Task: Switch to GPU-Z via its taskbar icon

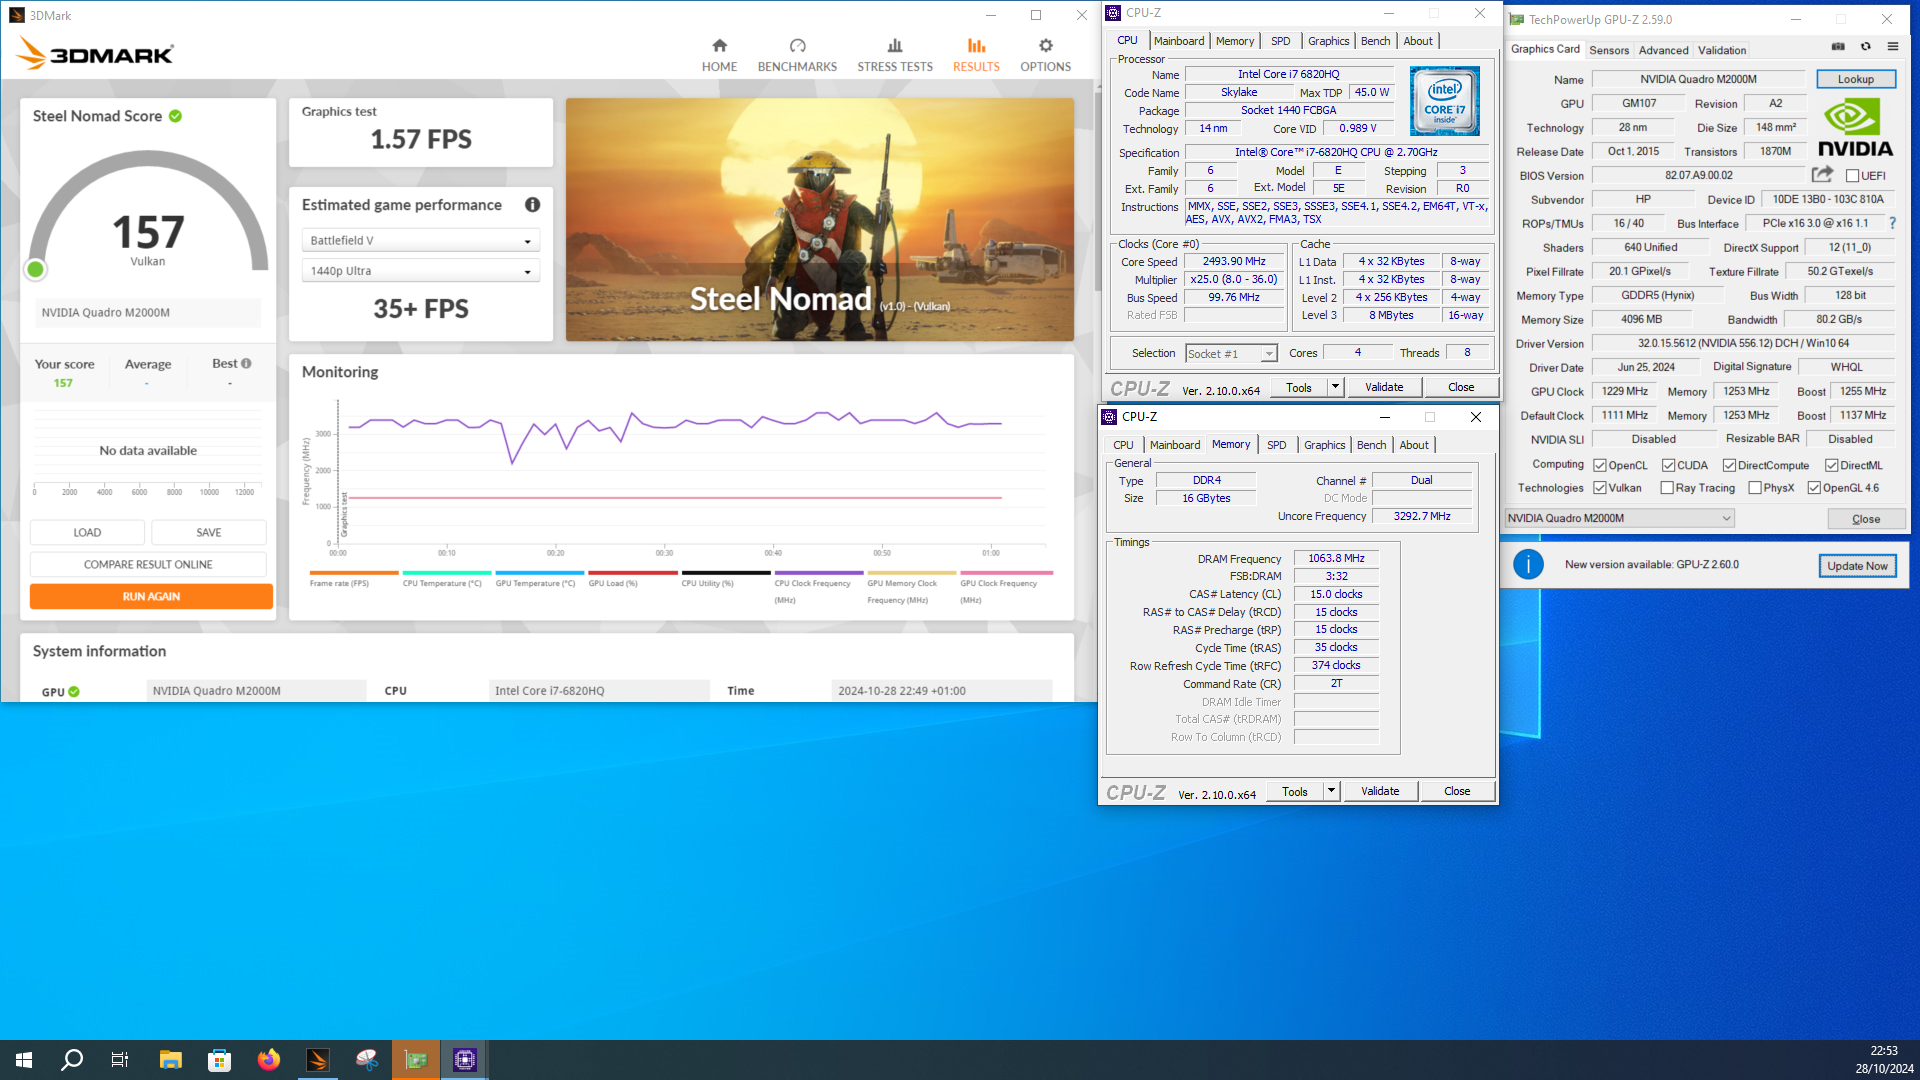Action: click(x=416, y=1060)
